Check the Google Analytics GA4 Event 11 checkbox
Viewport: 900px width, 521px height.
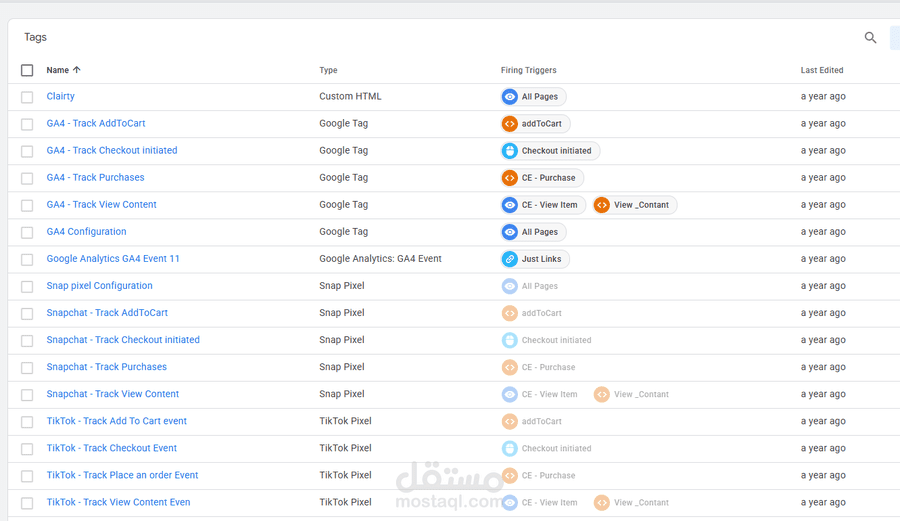click(27, 259)
